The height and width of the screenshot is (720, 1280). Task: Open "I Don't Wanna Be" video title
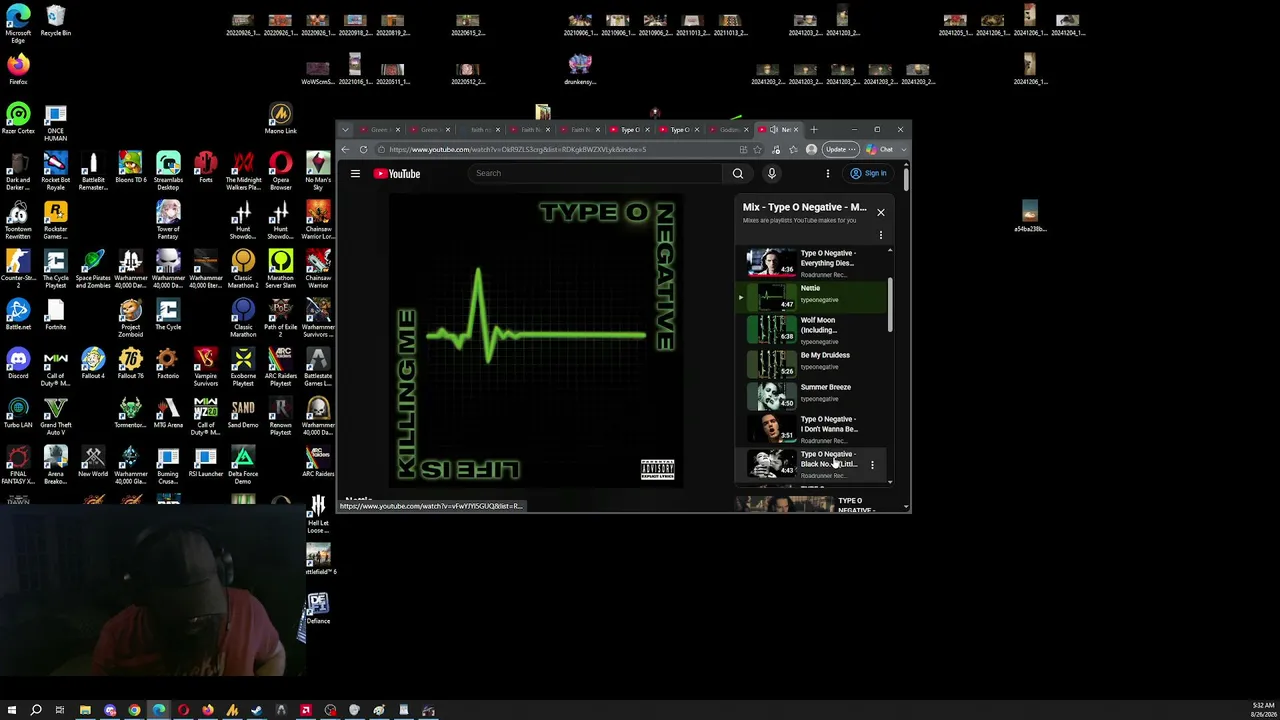(x=829, y=424)
